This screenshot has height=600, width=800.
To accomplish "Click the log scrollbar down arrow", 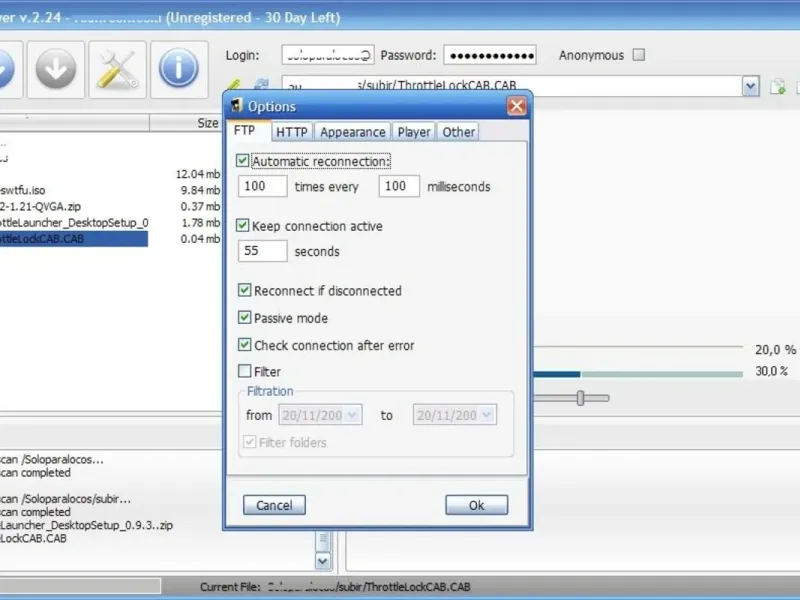I will (323, 562).
